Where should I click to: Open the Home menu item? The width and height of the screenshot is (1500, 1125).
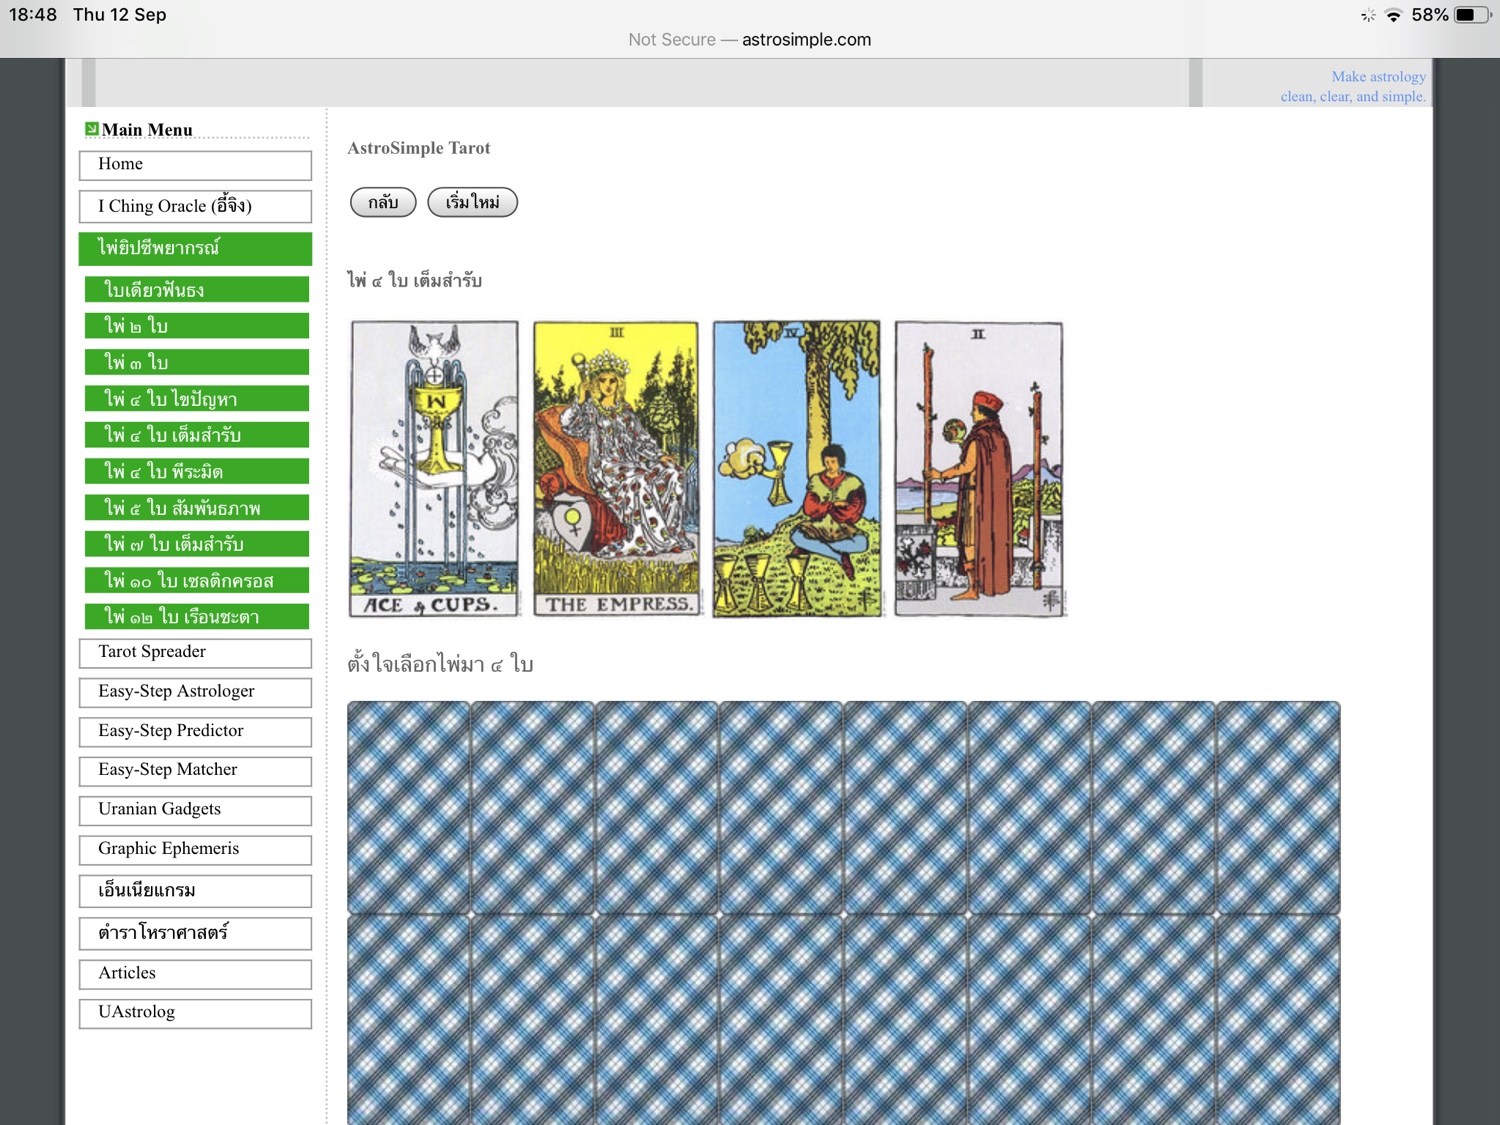click(195, 165)
